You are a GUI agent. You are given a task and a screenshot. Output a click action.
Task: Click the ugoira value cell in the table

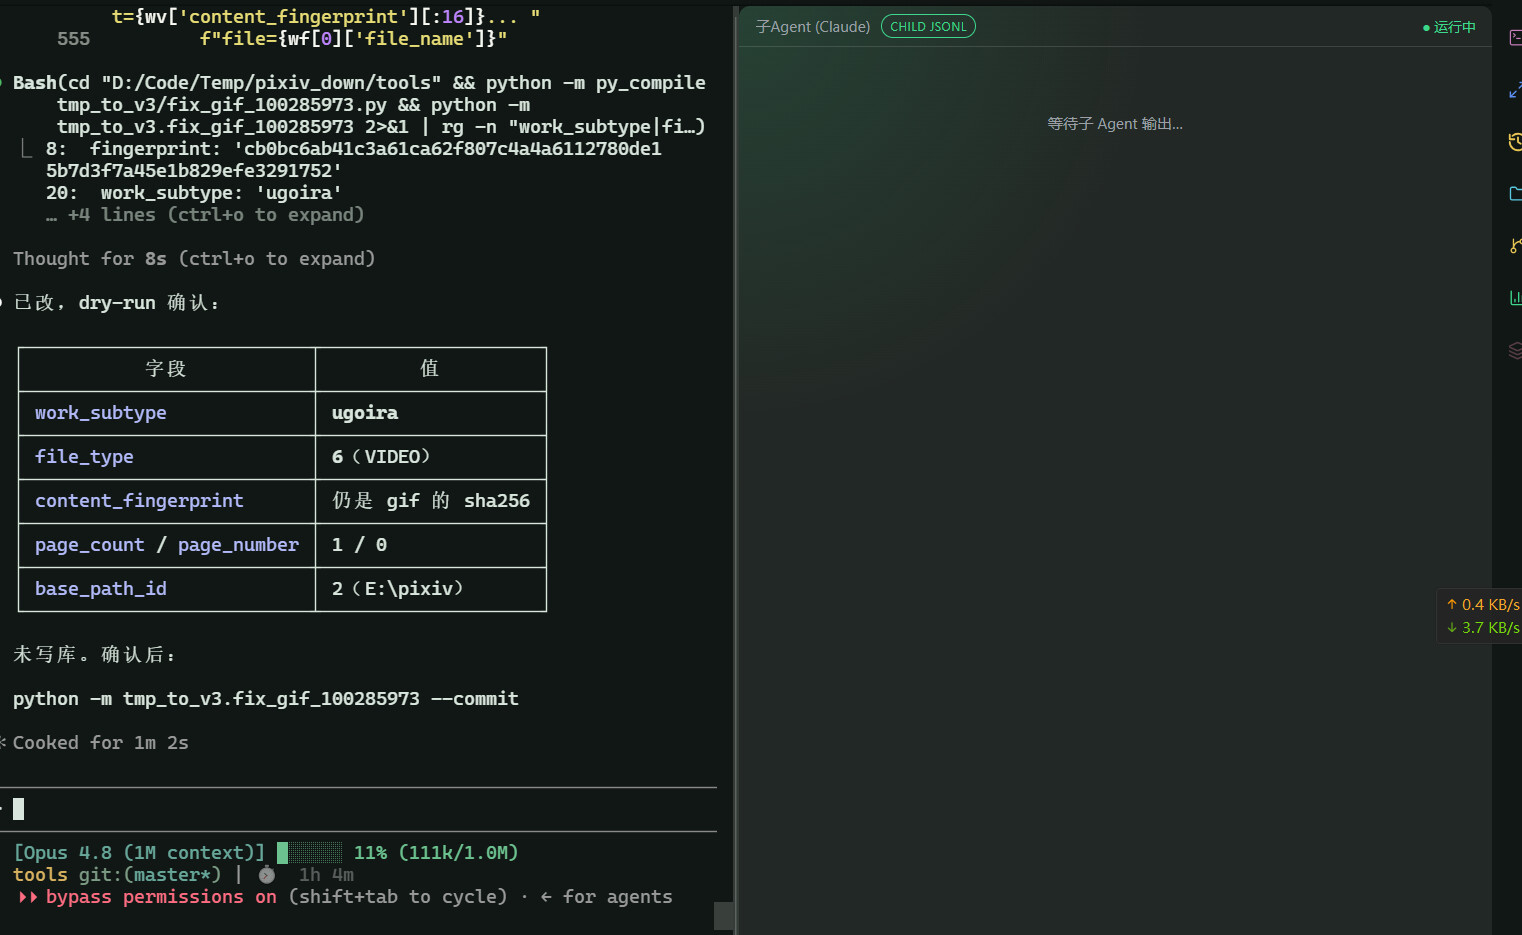(431, 413)
